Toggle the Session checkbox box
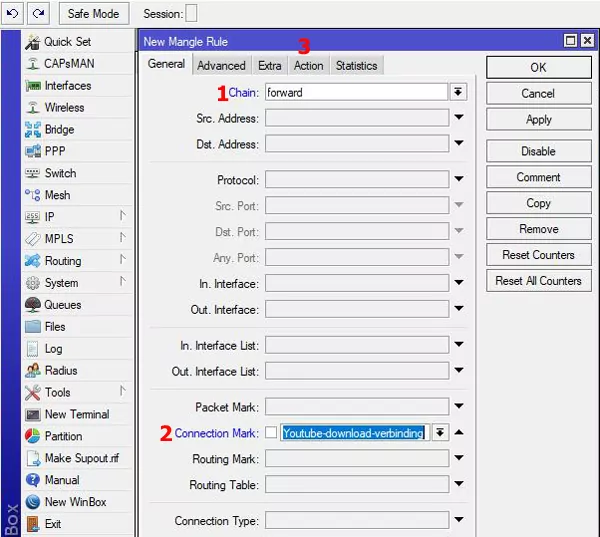Viewport: 600px width, 537px height. click(191, 14)
